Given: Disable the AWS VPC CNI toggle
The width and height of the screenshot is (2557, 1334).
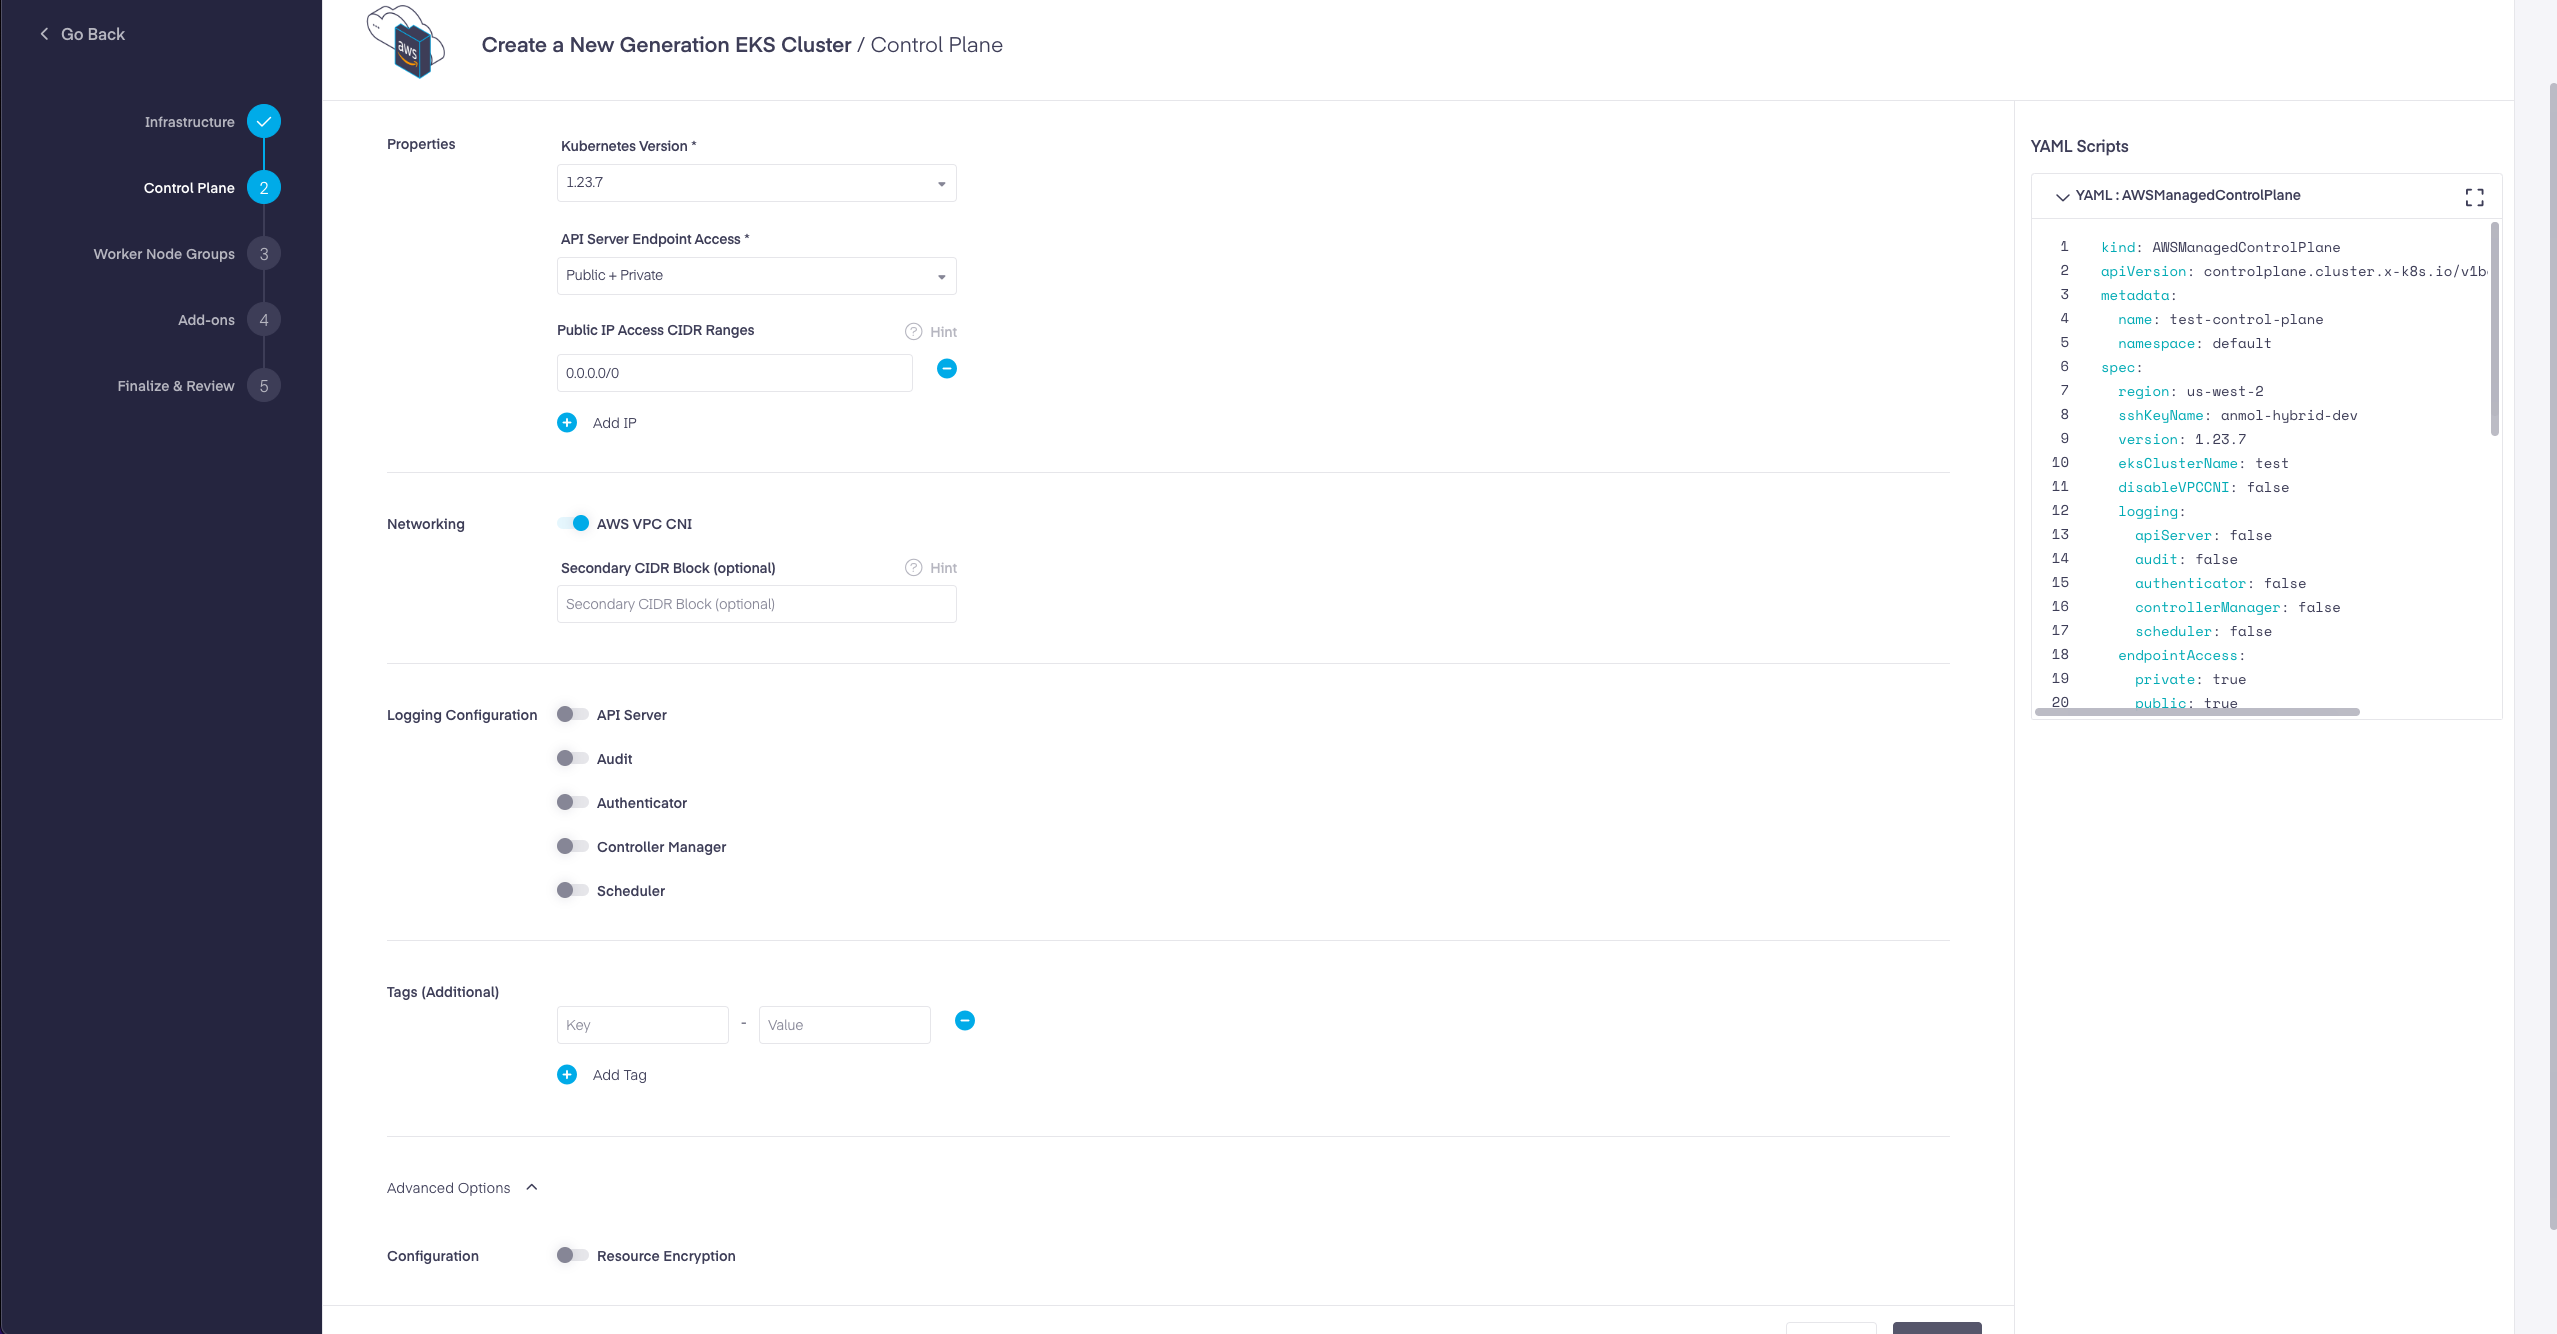Looking at the screenshot, I should (574, 523).
